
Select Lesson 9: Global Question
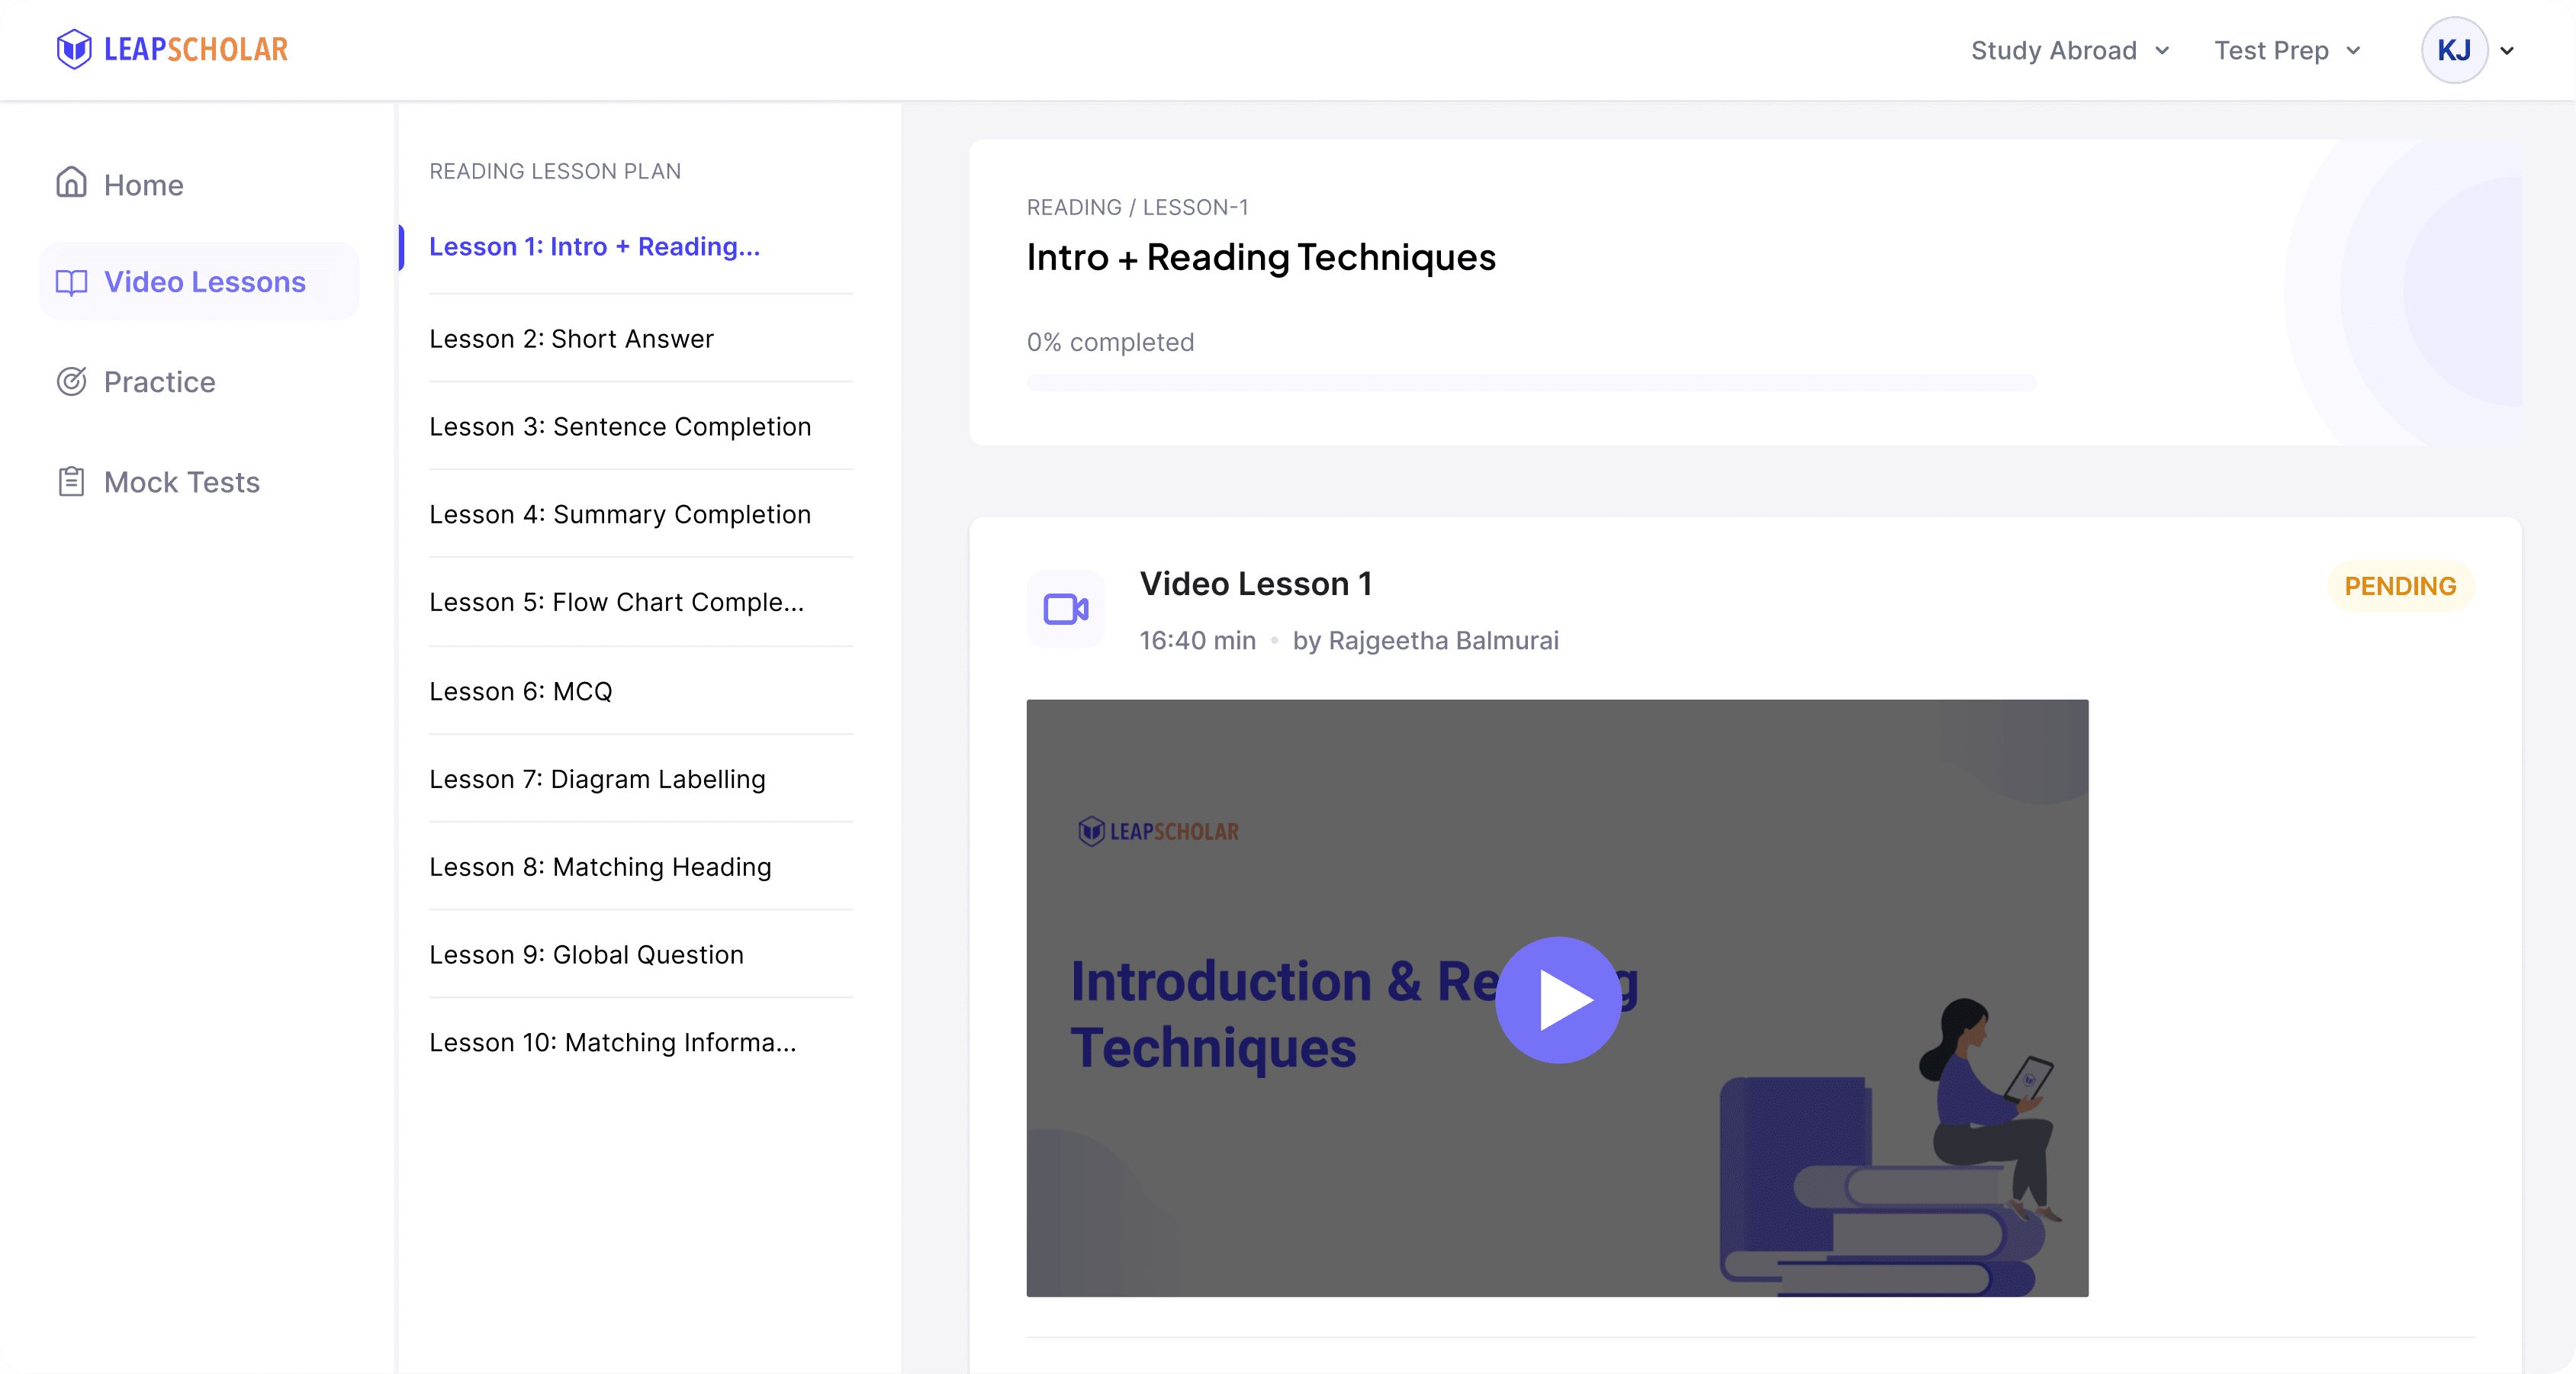tap(586, 955)
